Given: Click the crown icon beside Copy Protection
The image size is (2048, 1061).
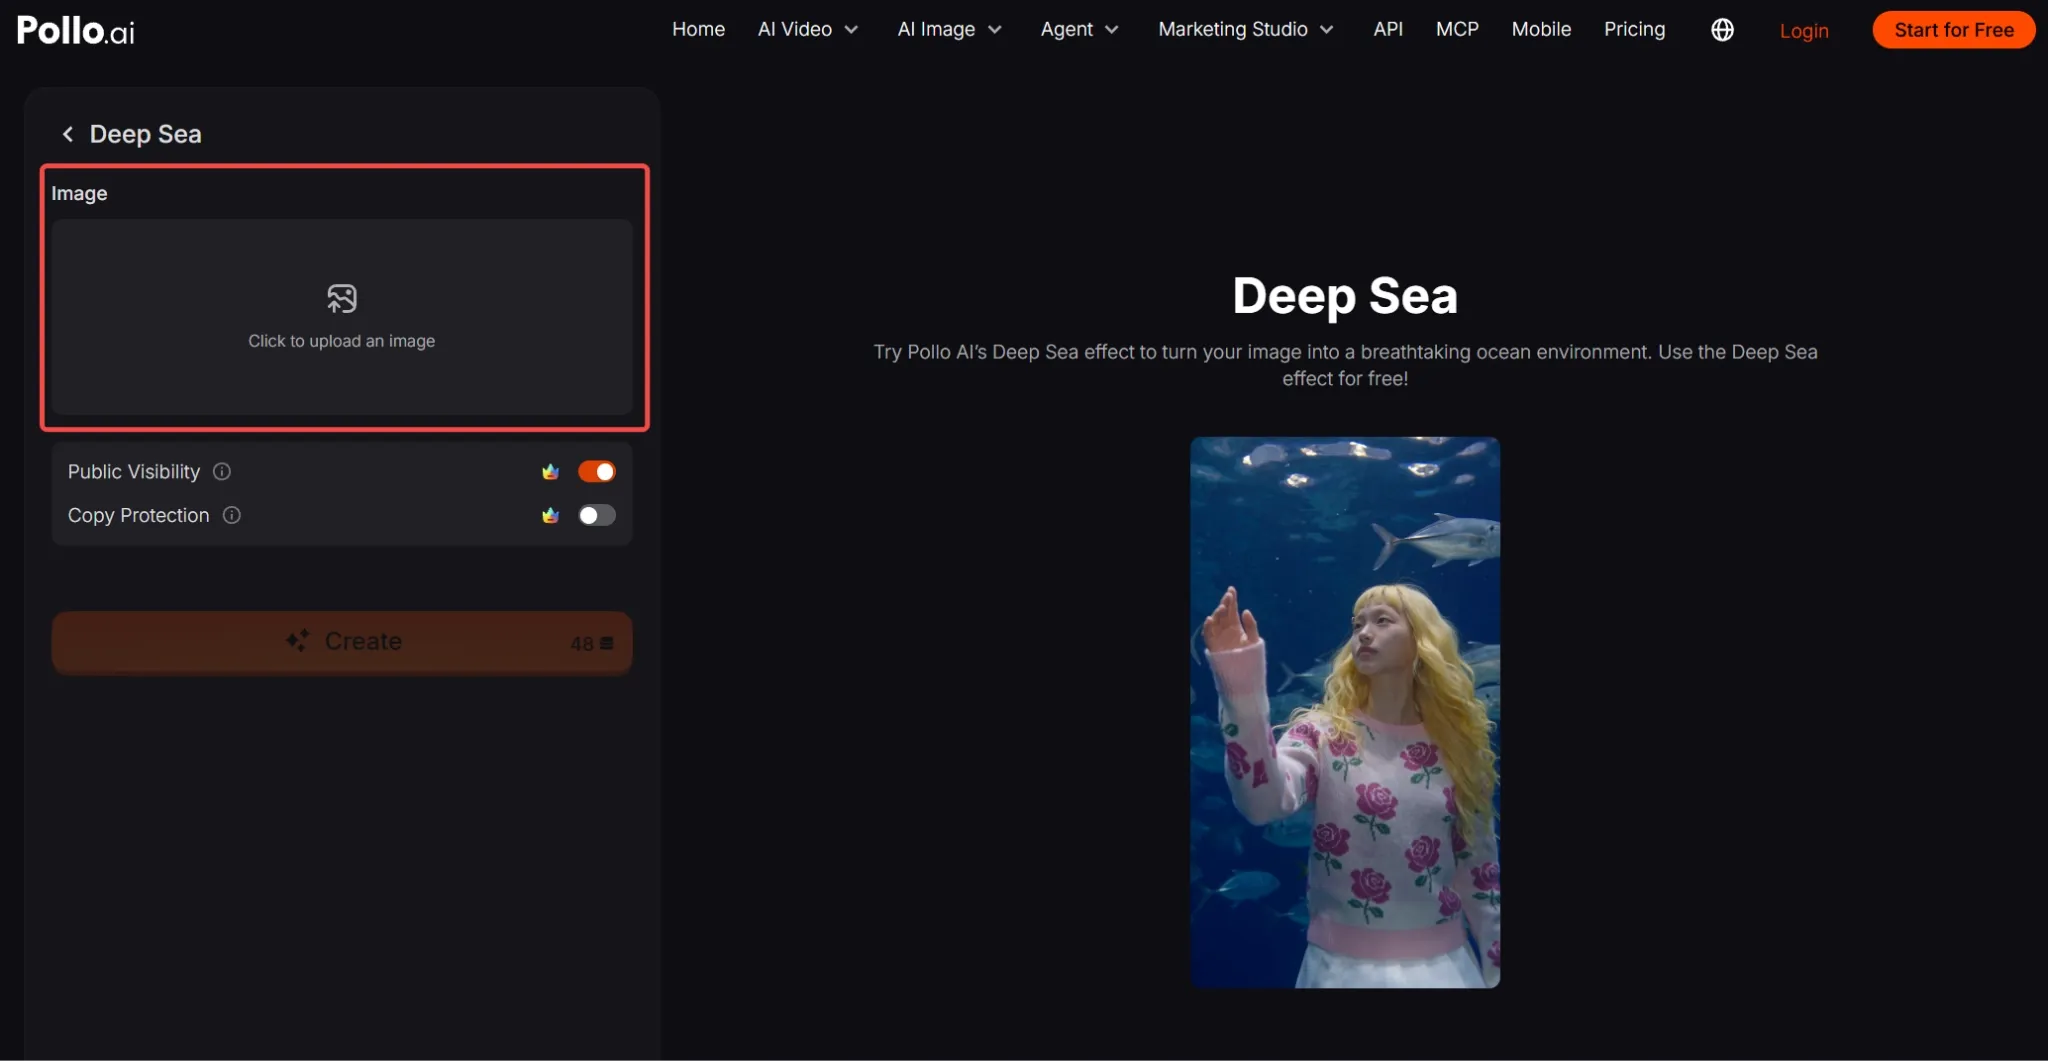Looking at the screenshot, I should coord(550,515).
